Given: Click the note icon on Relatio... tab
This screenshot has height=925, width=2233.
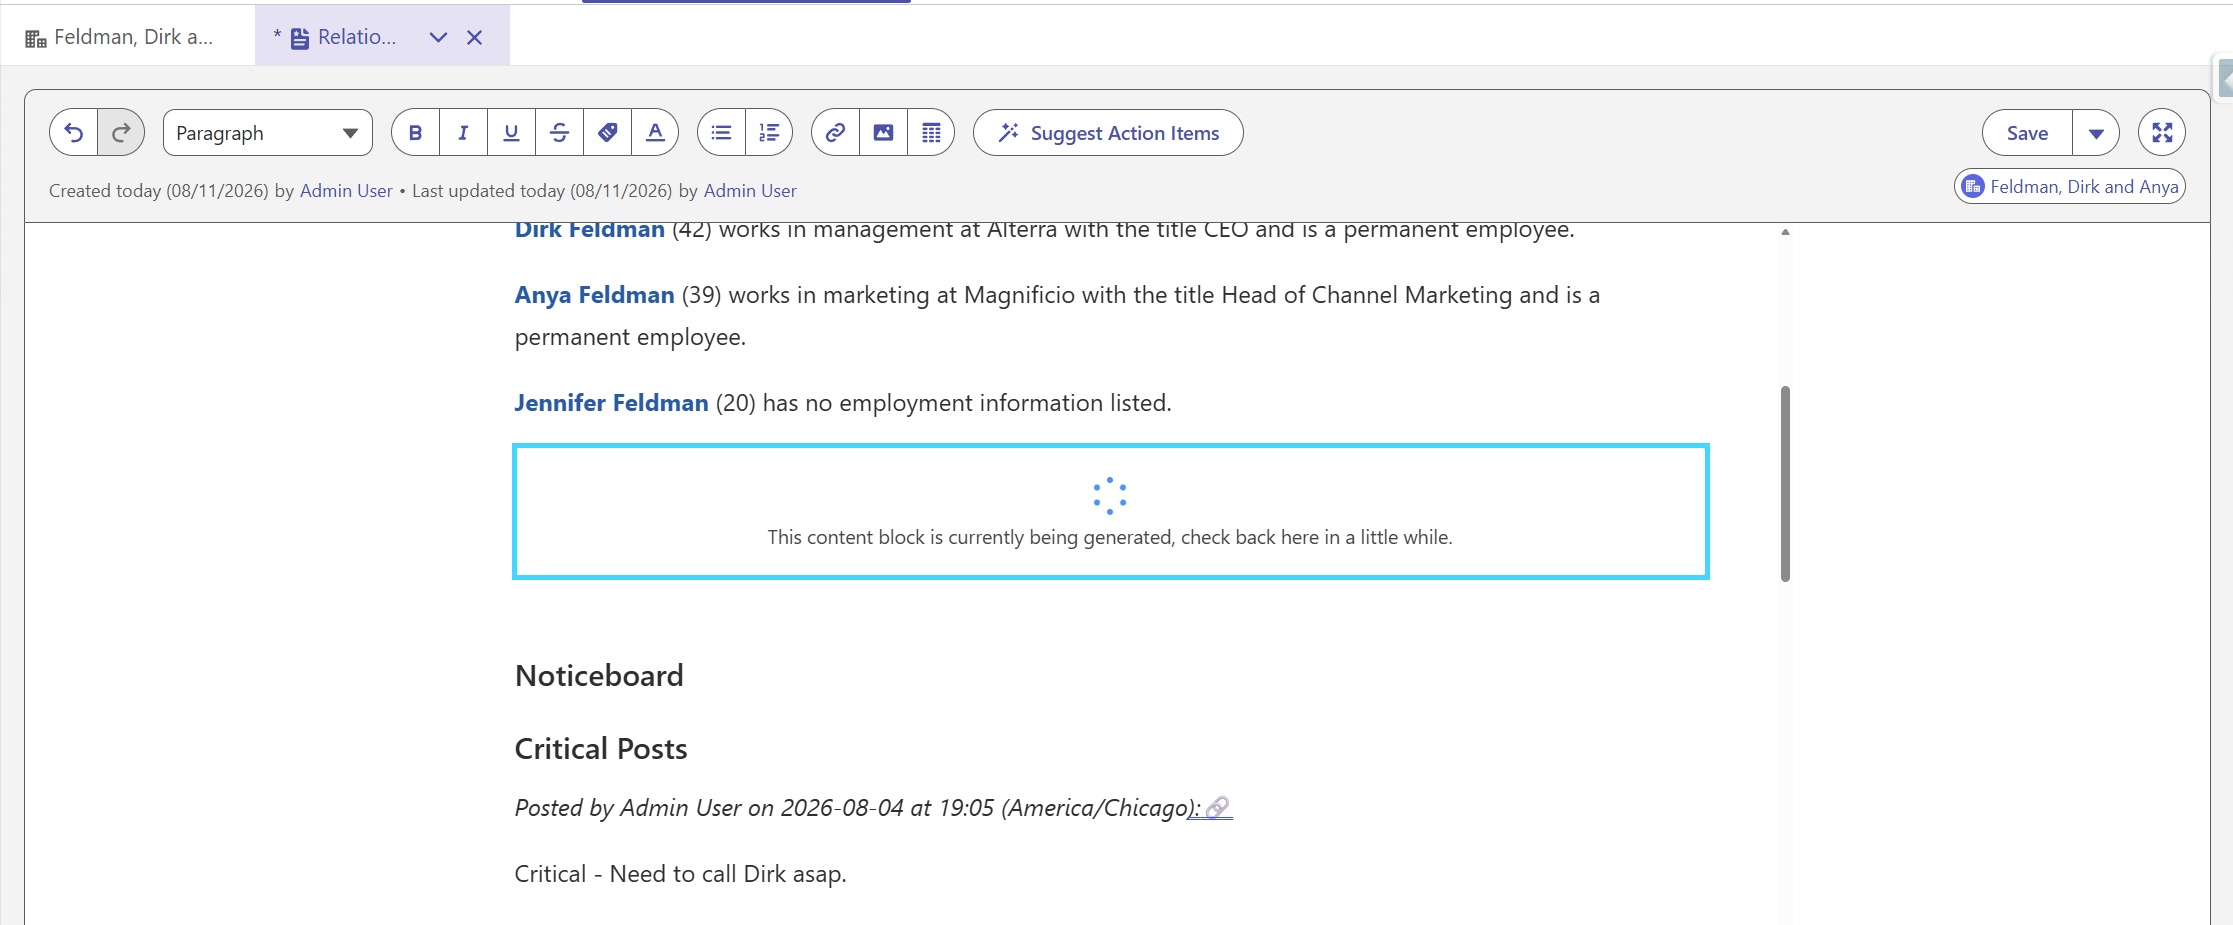Looking at the screenshot, I should pyautogui.click(x=300, y=38).
